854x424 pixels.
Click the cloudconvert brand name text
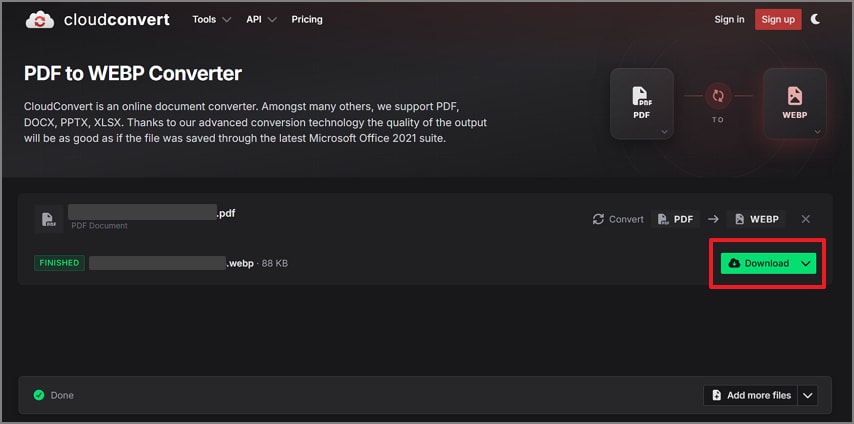(x=117, y=20)
